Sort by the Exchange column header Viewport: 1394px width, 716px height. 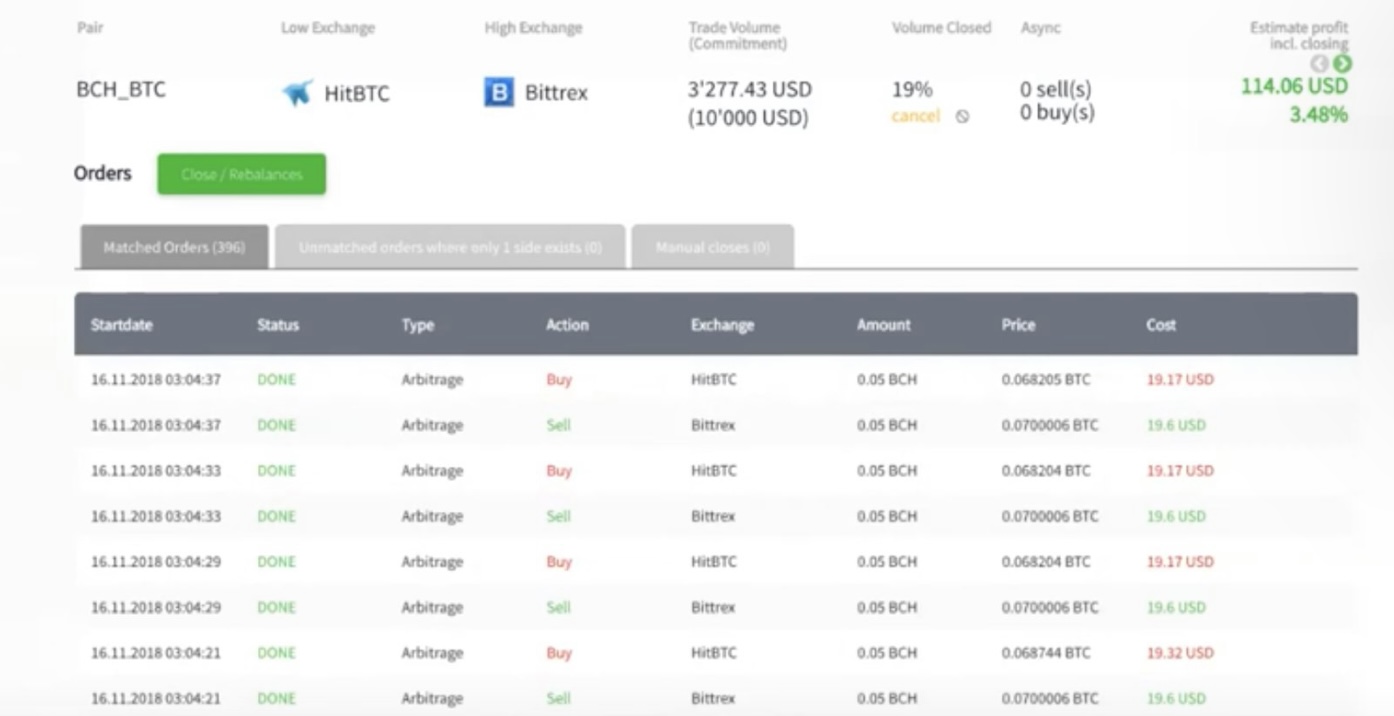[721, 325]
